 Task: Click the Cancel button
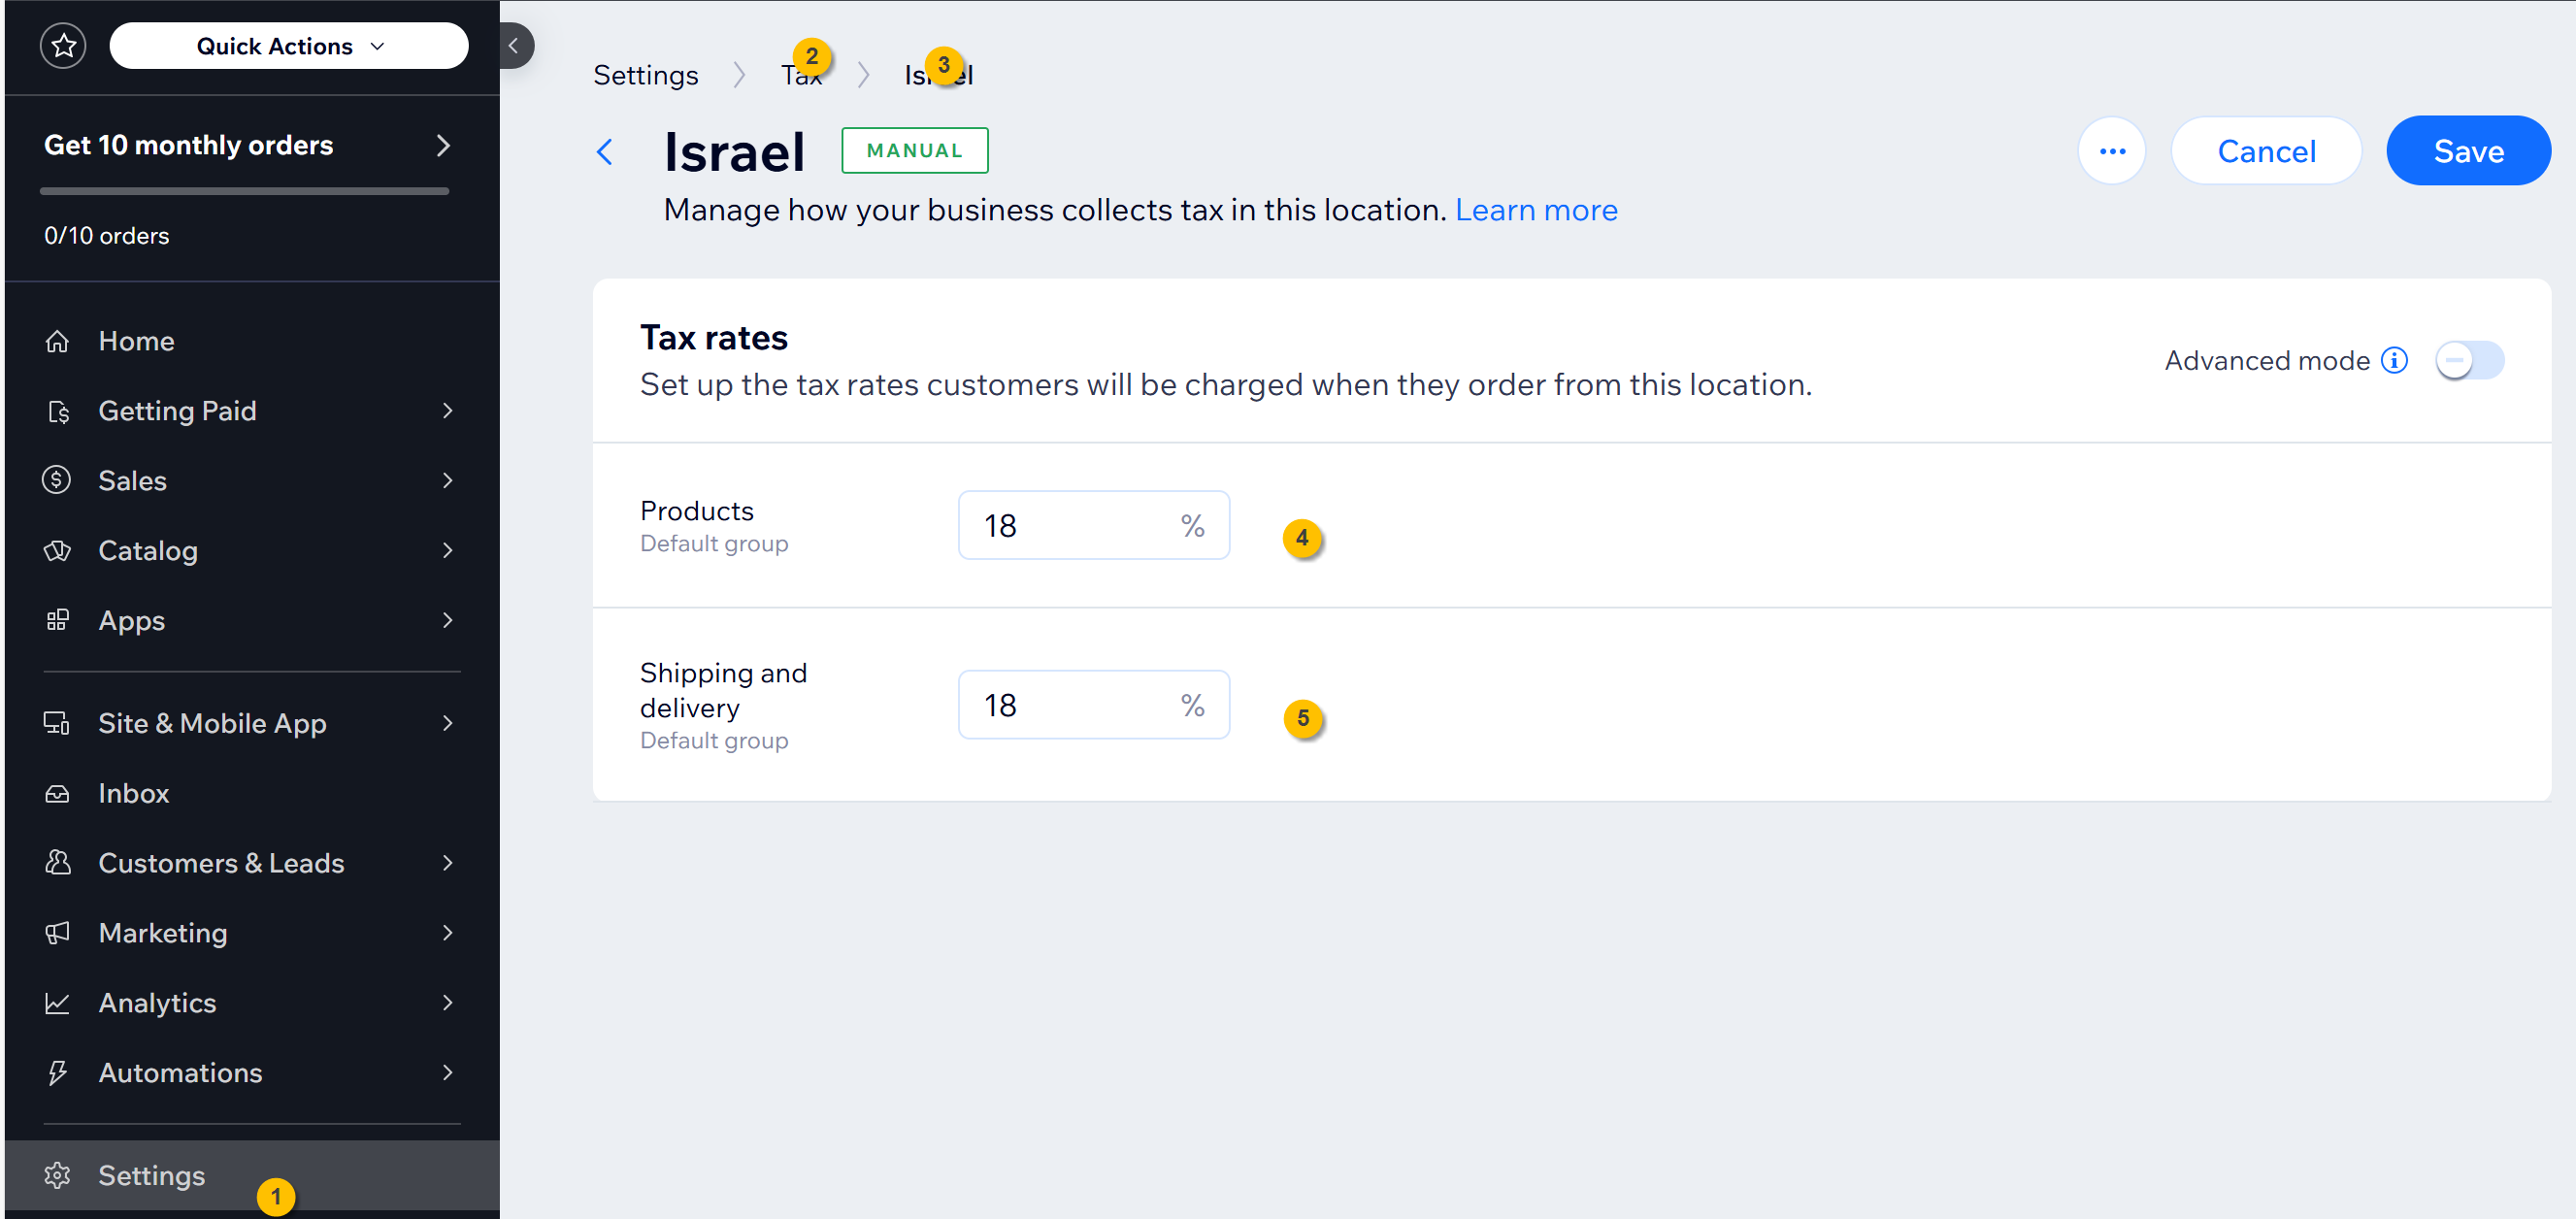[x=2265, y=151]
